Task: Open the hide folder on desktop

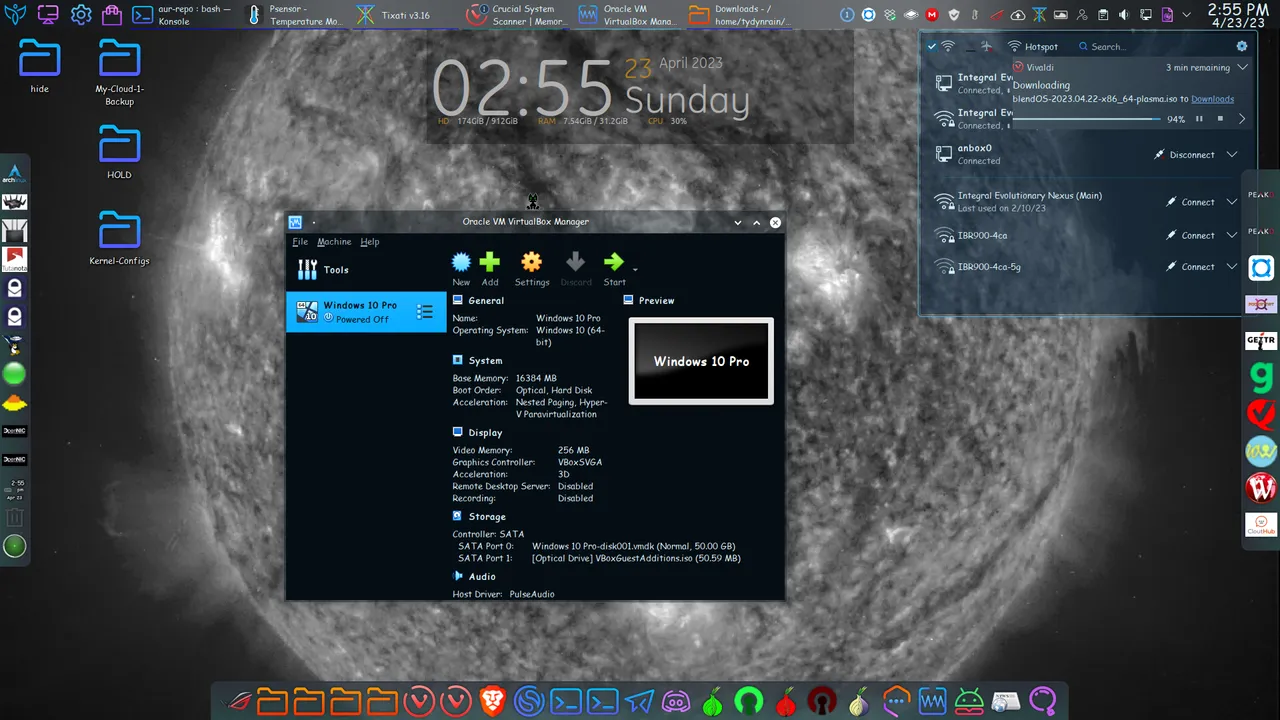Action: coord(39,67)
